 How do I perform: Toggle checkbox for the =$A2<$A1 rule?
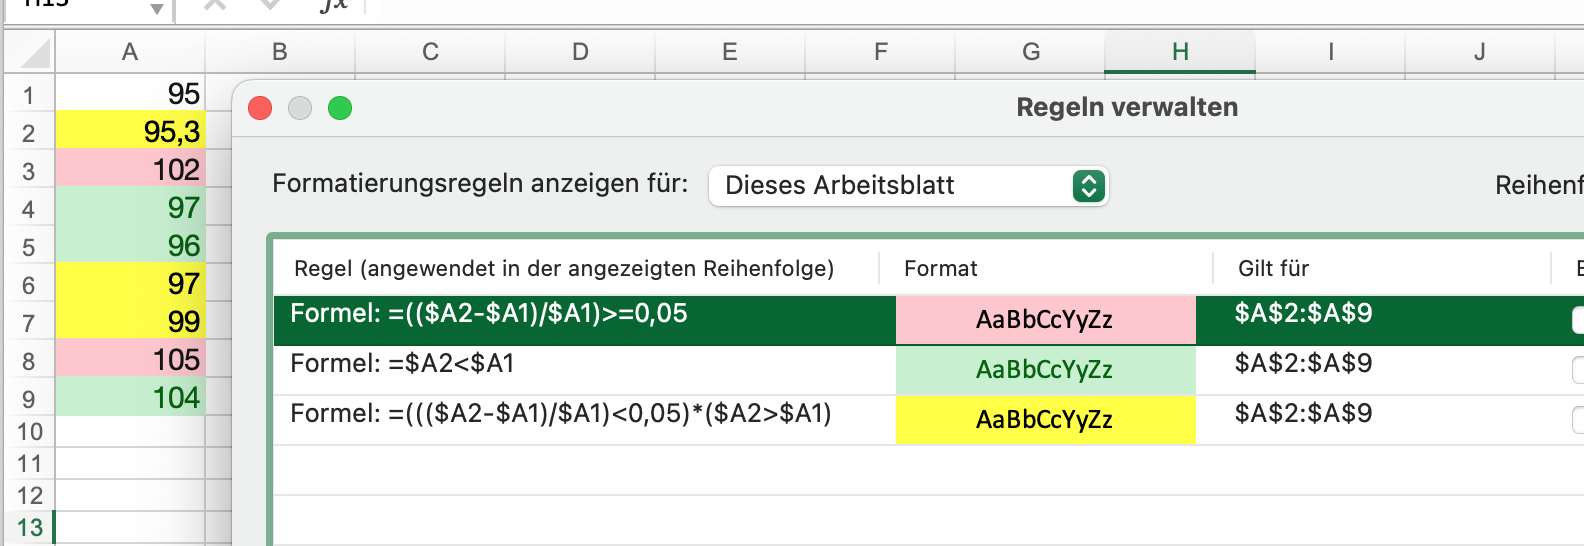(x=1578, y=370)
